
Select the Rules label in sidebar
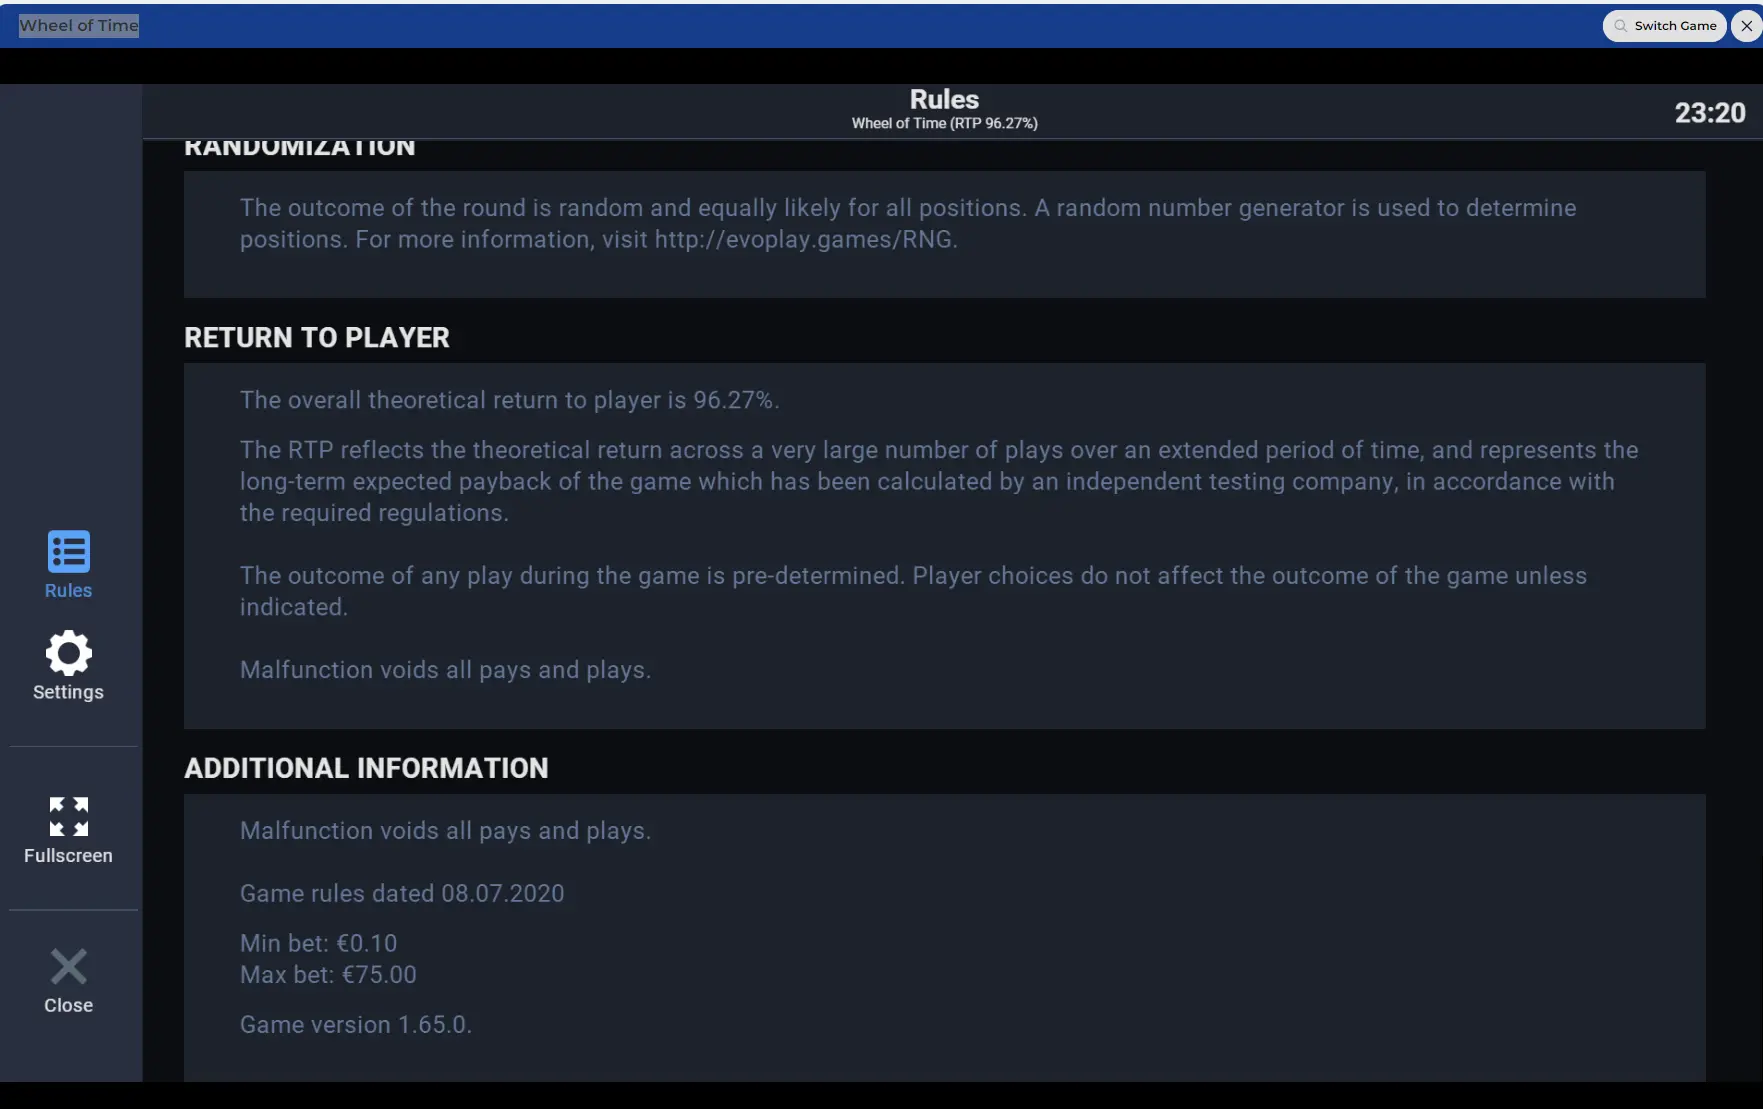[x=68, y=590]
